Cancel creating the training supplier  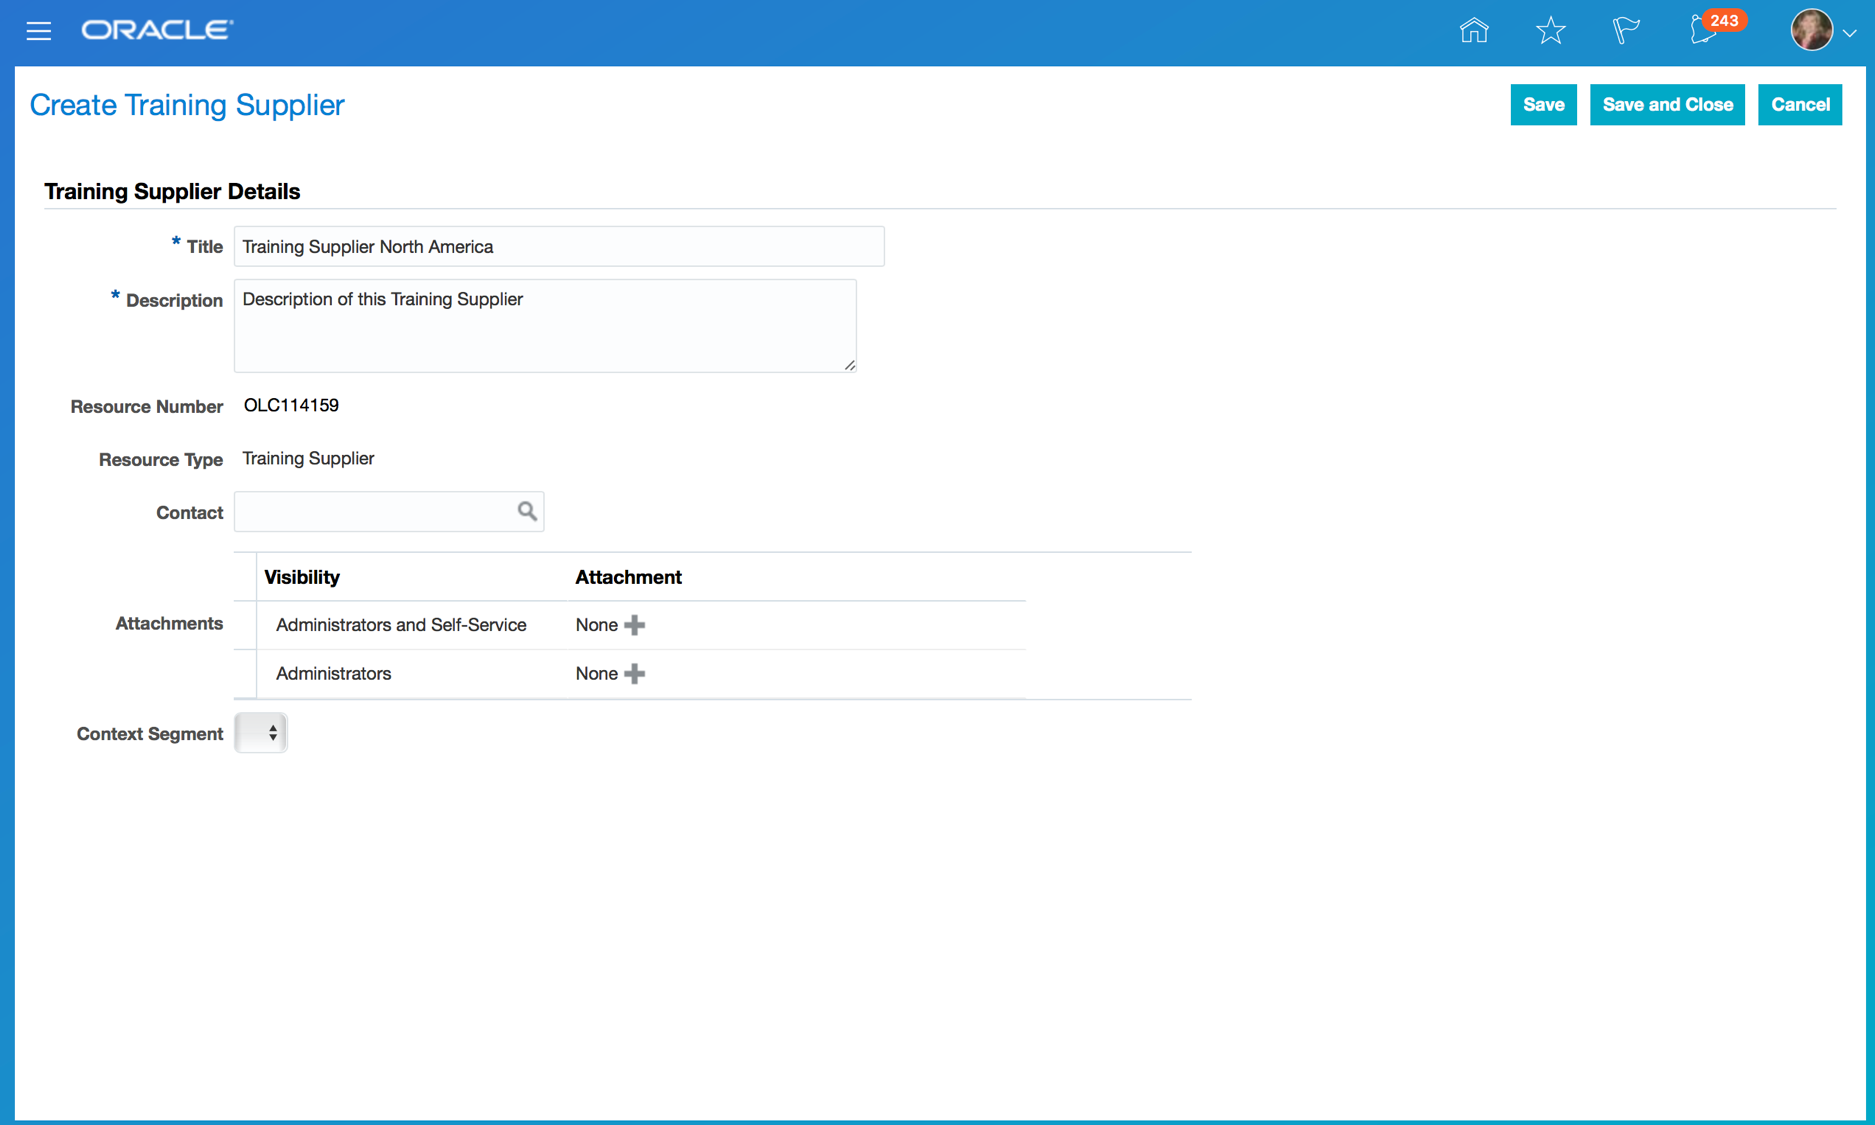pyautogui.click(x=1800, y=105)
